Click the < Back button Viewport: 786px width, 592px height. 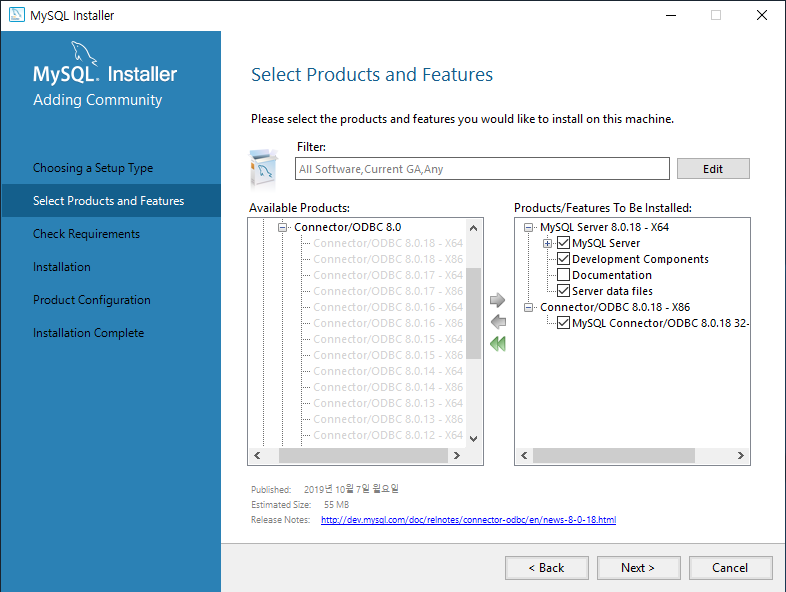pos(546,568)
